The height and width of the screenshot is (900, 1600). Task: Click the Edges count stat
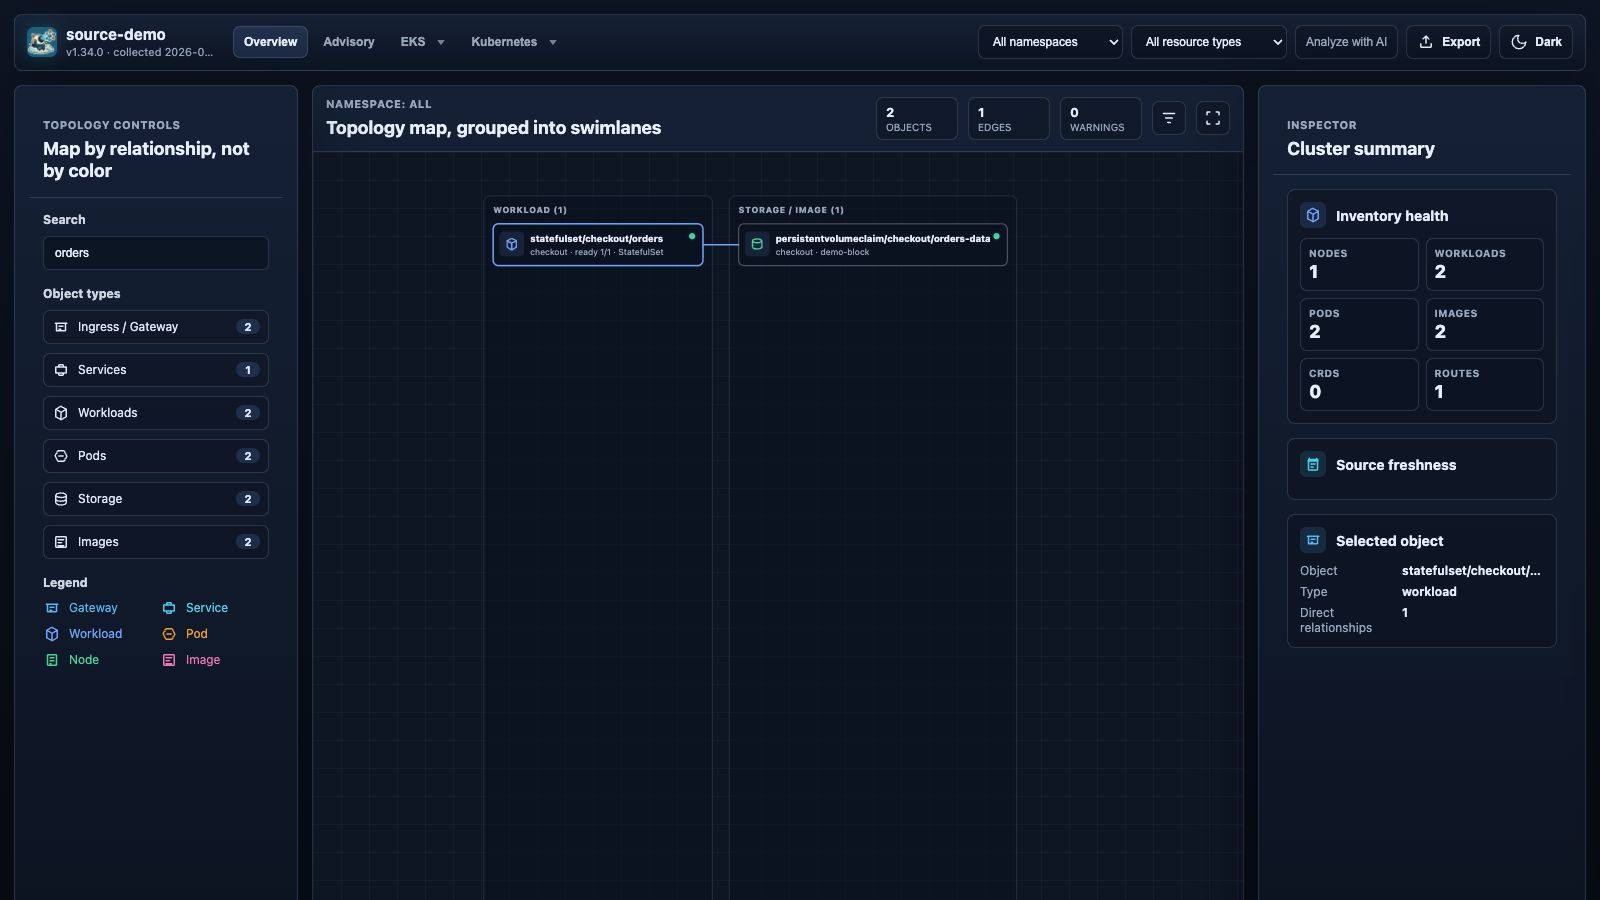(x=1009, y=118)
